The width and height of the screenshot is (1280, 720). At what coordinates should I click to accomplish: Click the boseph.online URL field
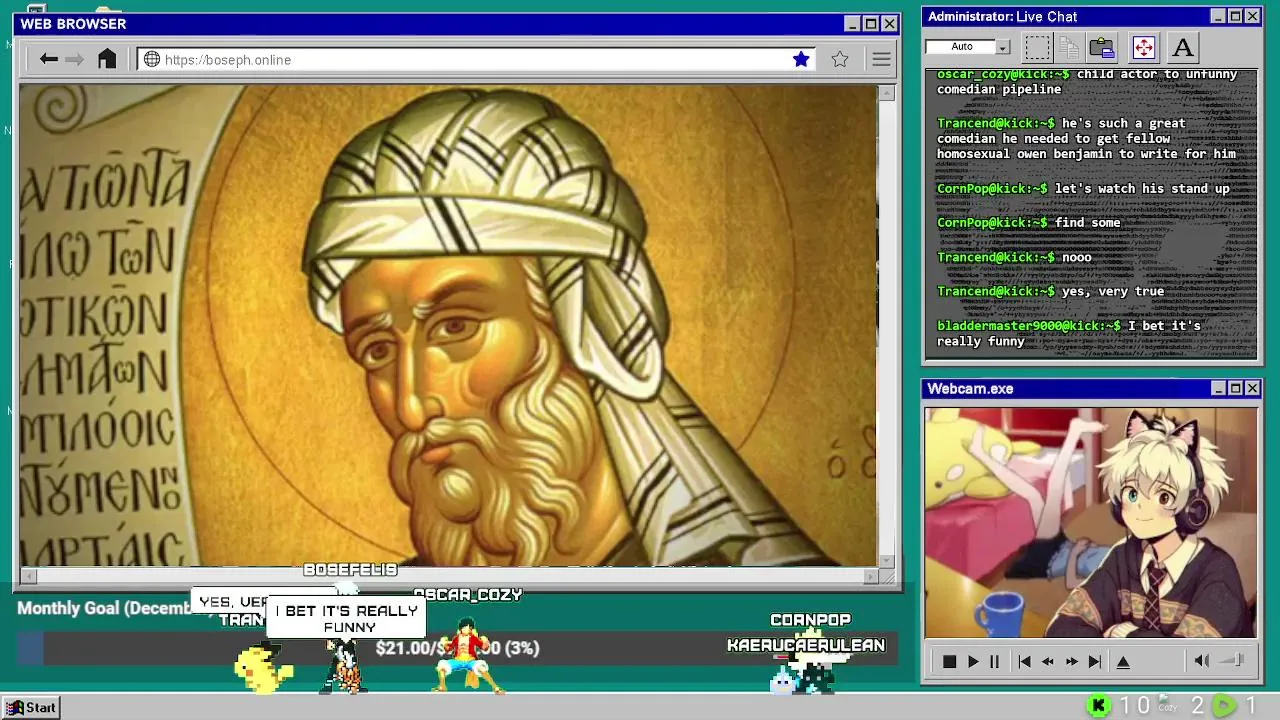point(477,60)
